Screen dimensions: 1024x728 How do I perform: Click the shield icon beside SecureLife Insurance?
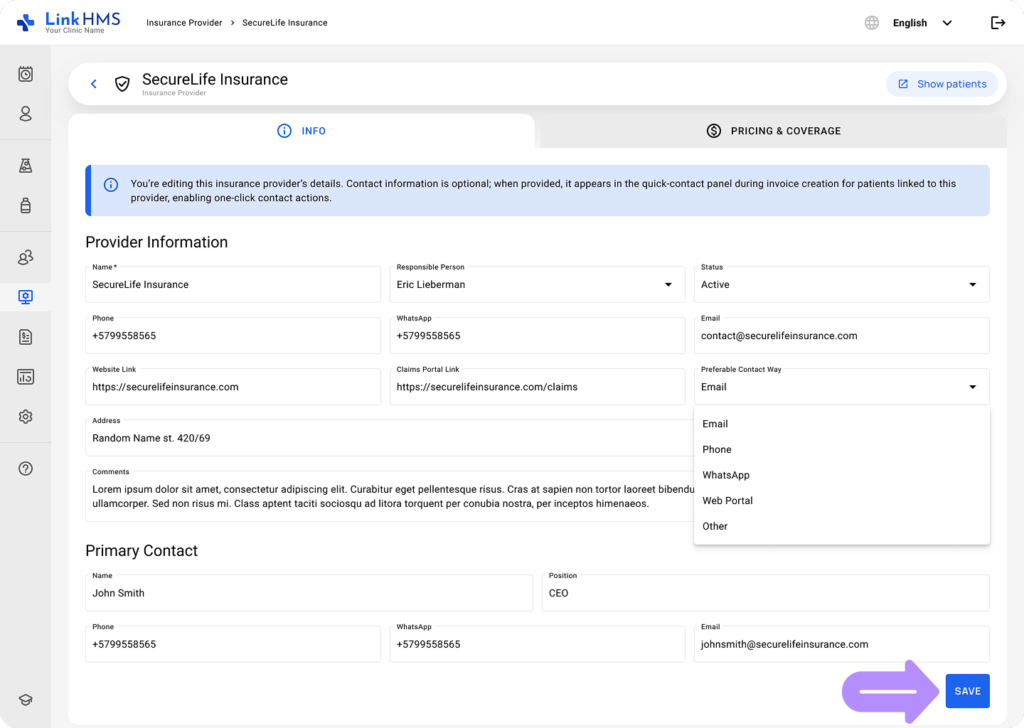tap(122, 84)
